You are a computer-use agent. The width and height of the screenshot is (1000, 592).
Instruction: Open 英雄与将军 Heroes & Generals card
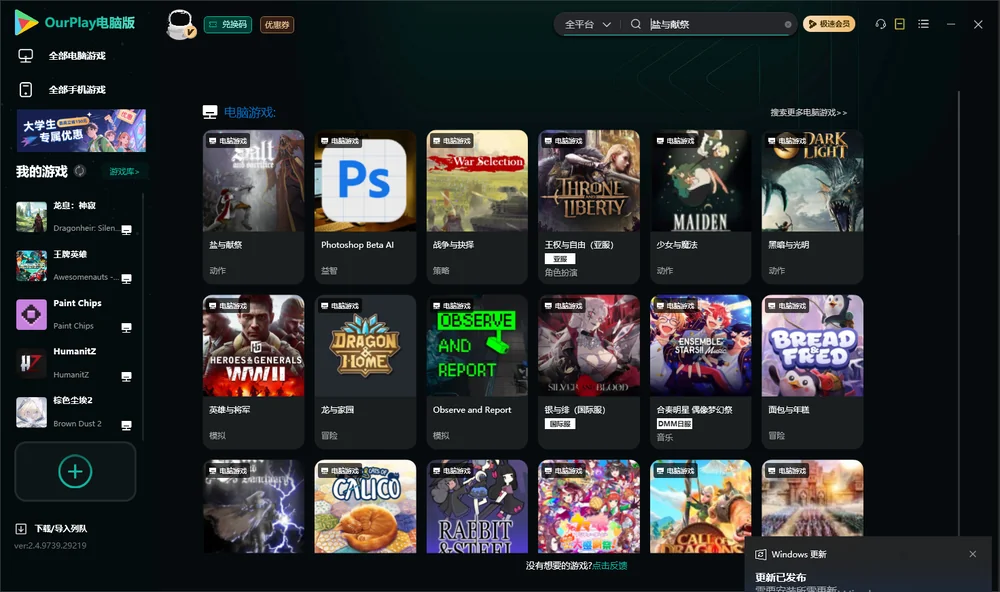coord(253,372)
